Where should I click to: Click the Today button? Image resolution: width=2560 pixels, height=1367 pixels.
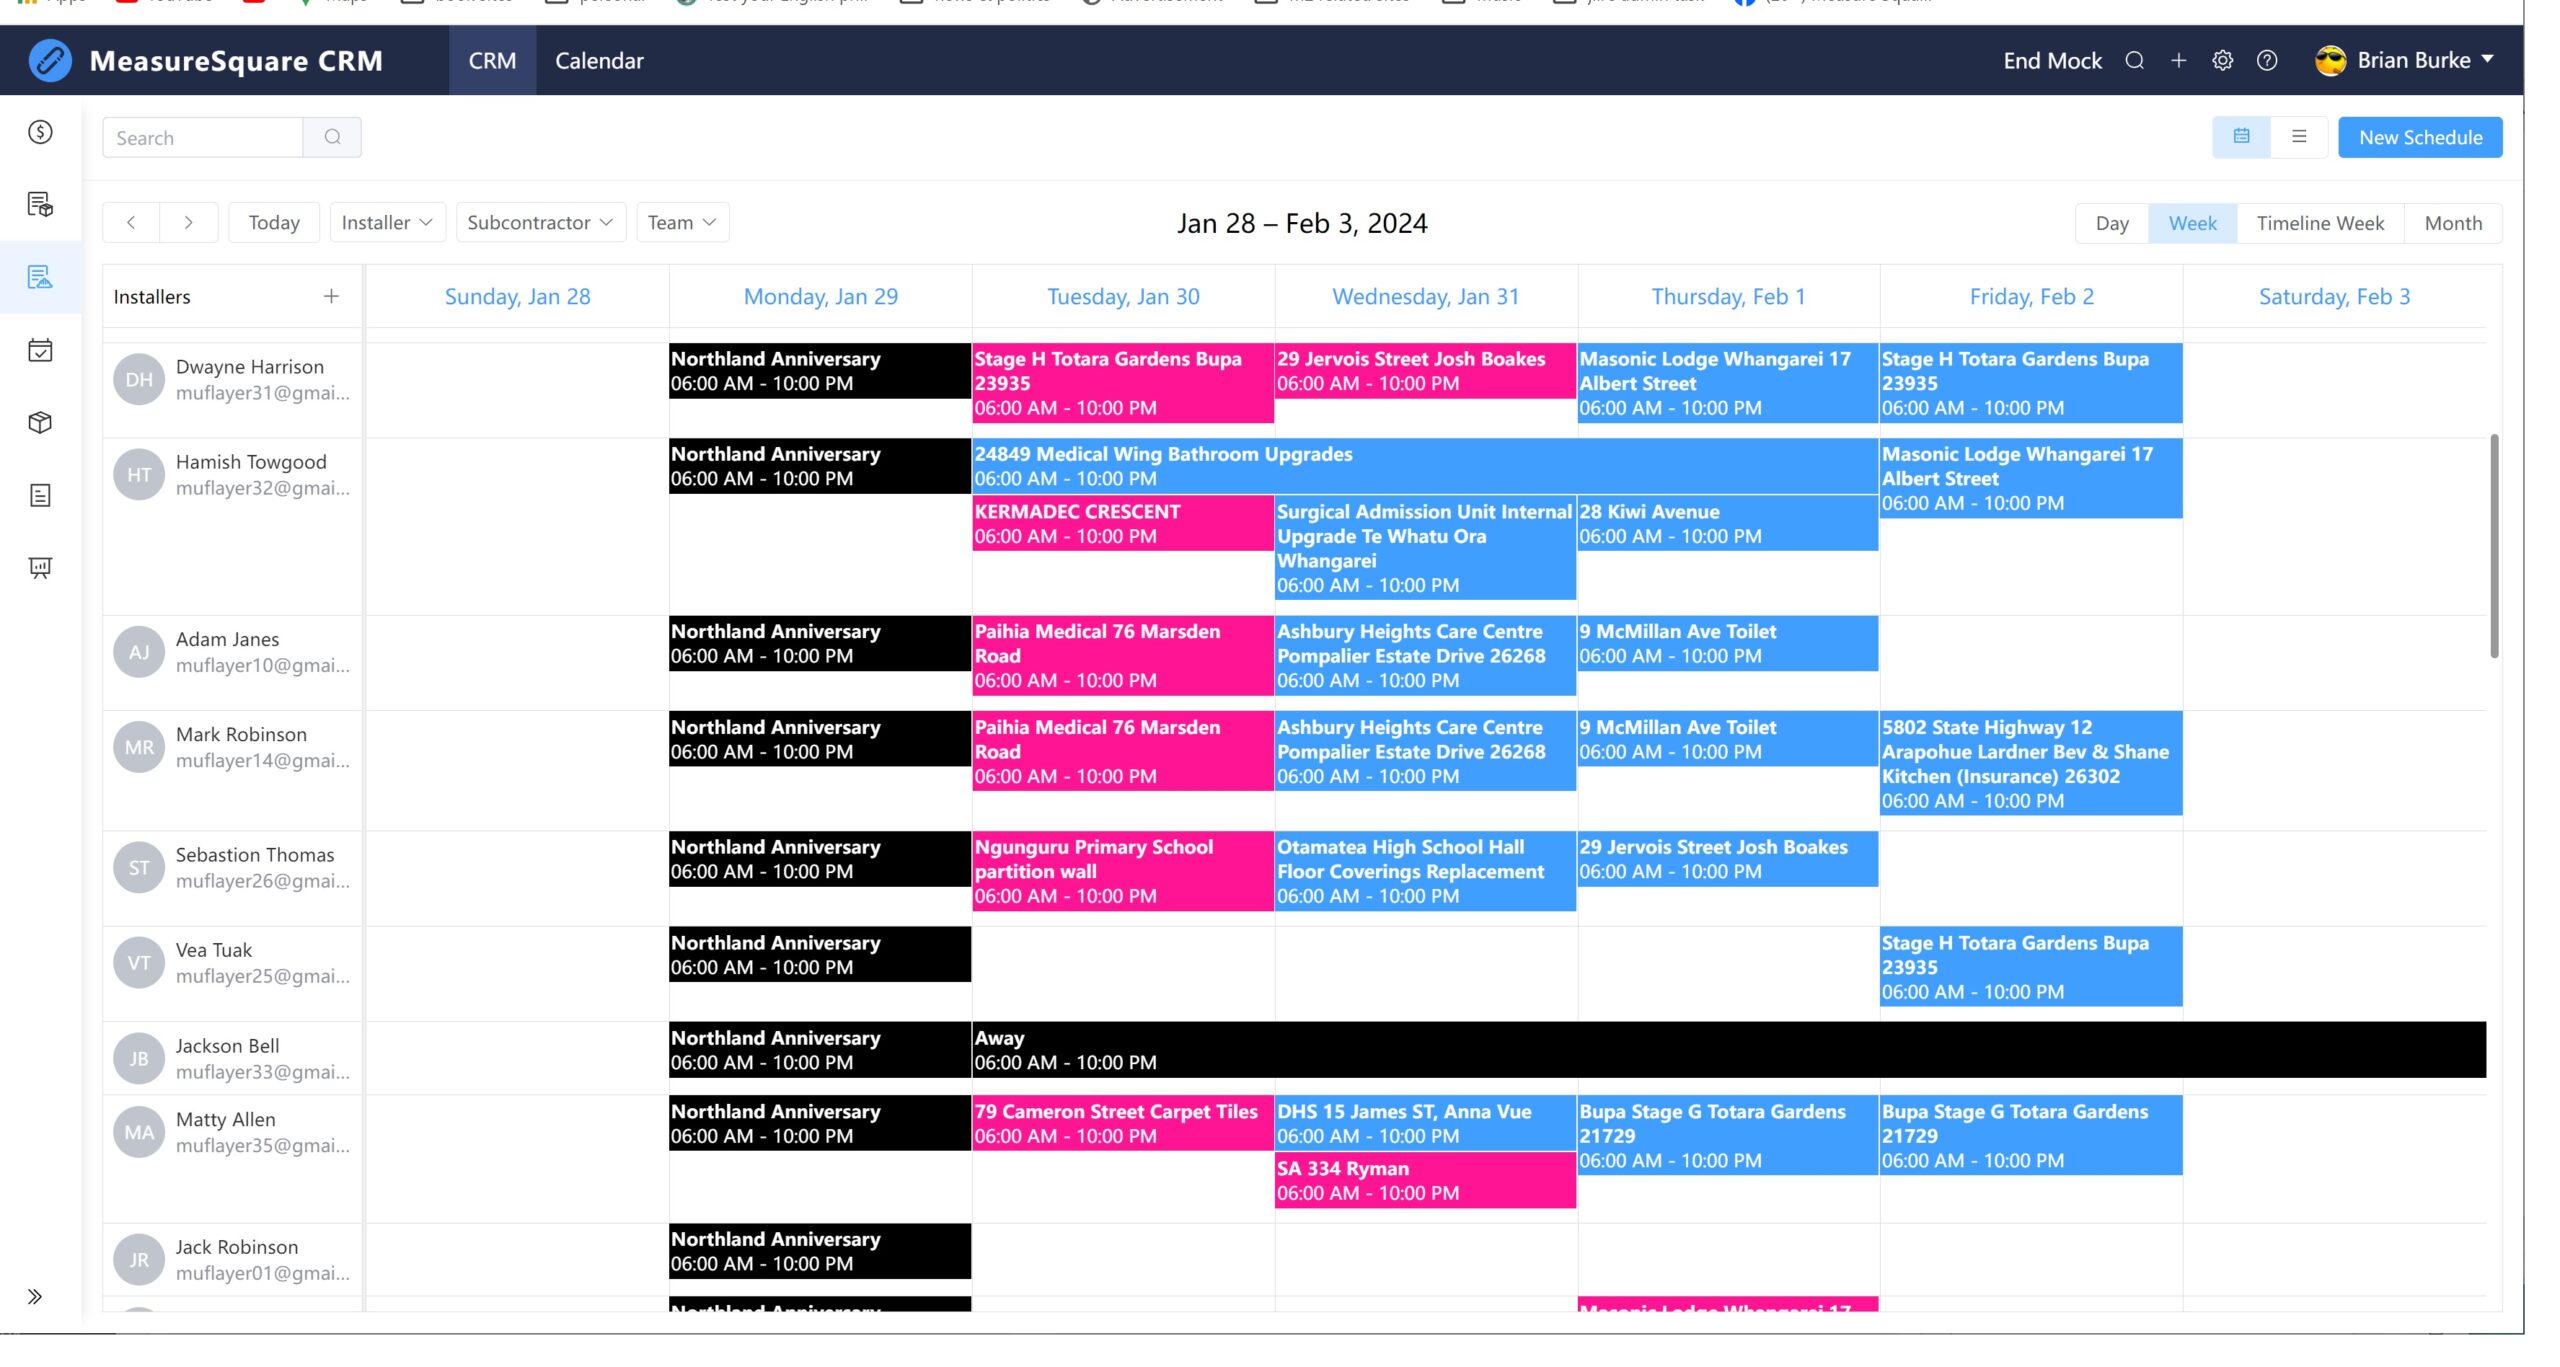pyautogui.click(x=274, y=222)
